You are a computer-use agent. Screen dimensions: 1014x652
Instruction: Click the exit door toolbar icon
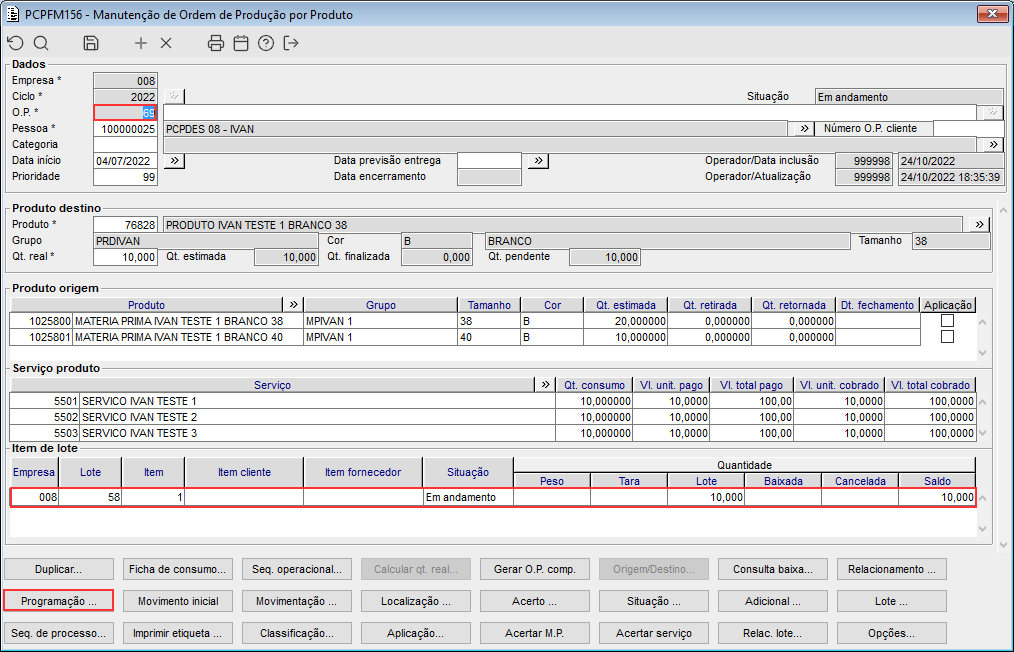tap(291, 43)
